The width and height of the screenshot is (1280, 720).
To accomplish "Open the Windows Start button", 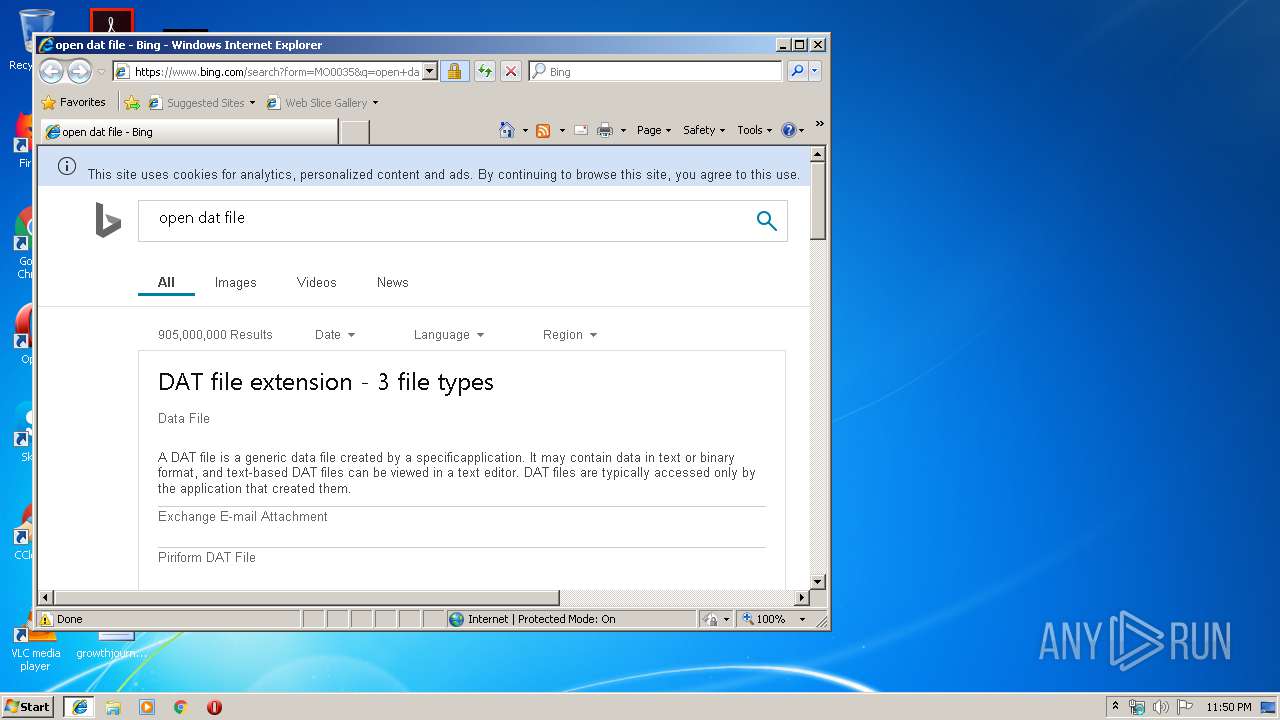I will coord(27,707).
